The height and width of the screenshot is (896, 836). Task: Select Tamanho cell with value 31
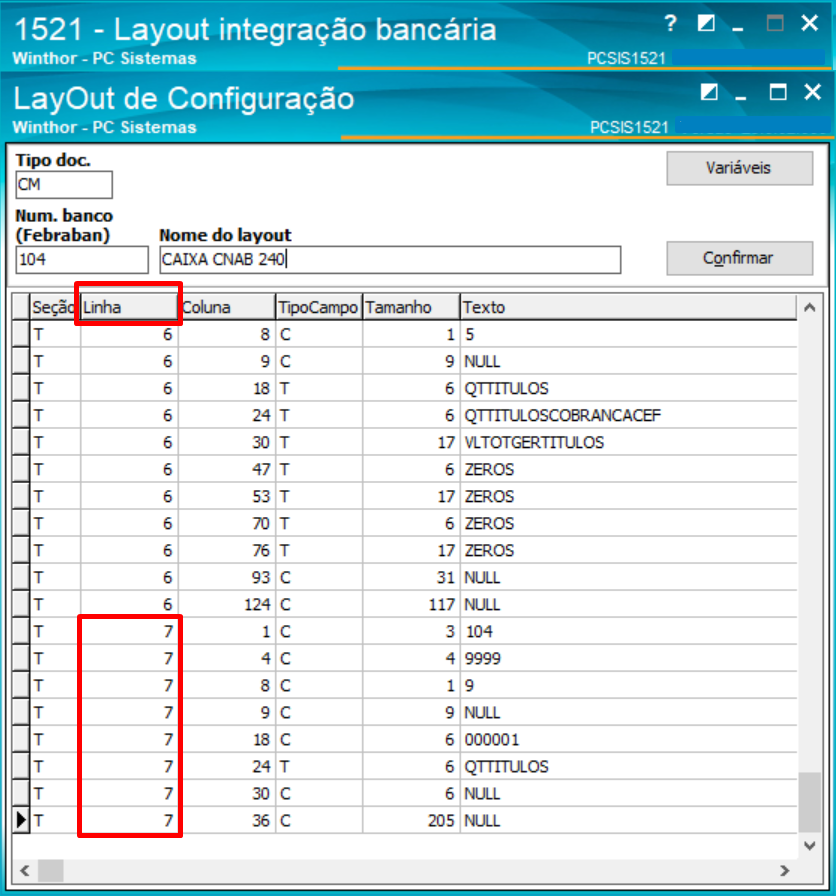point(411,577)
